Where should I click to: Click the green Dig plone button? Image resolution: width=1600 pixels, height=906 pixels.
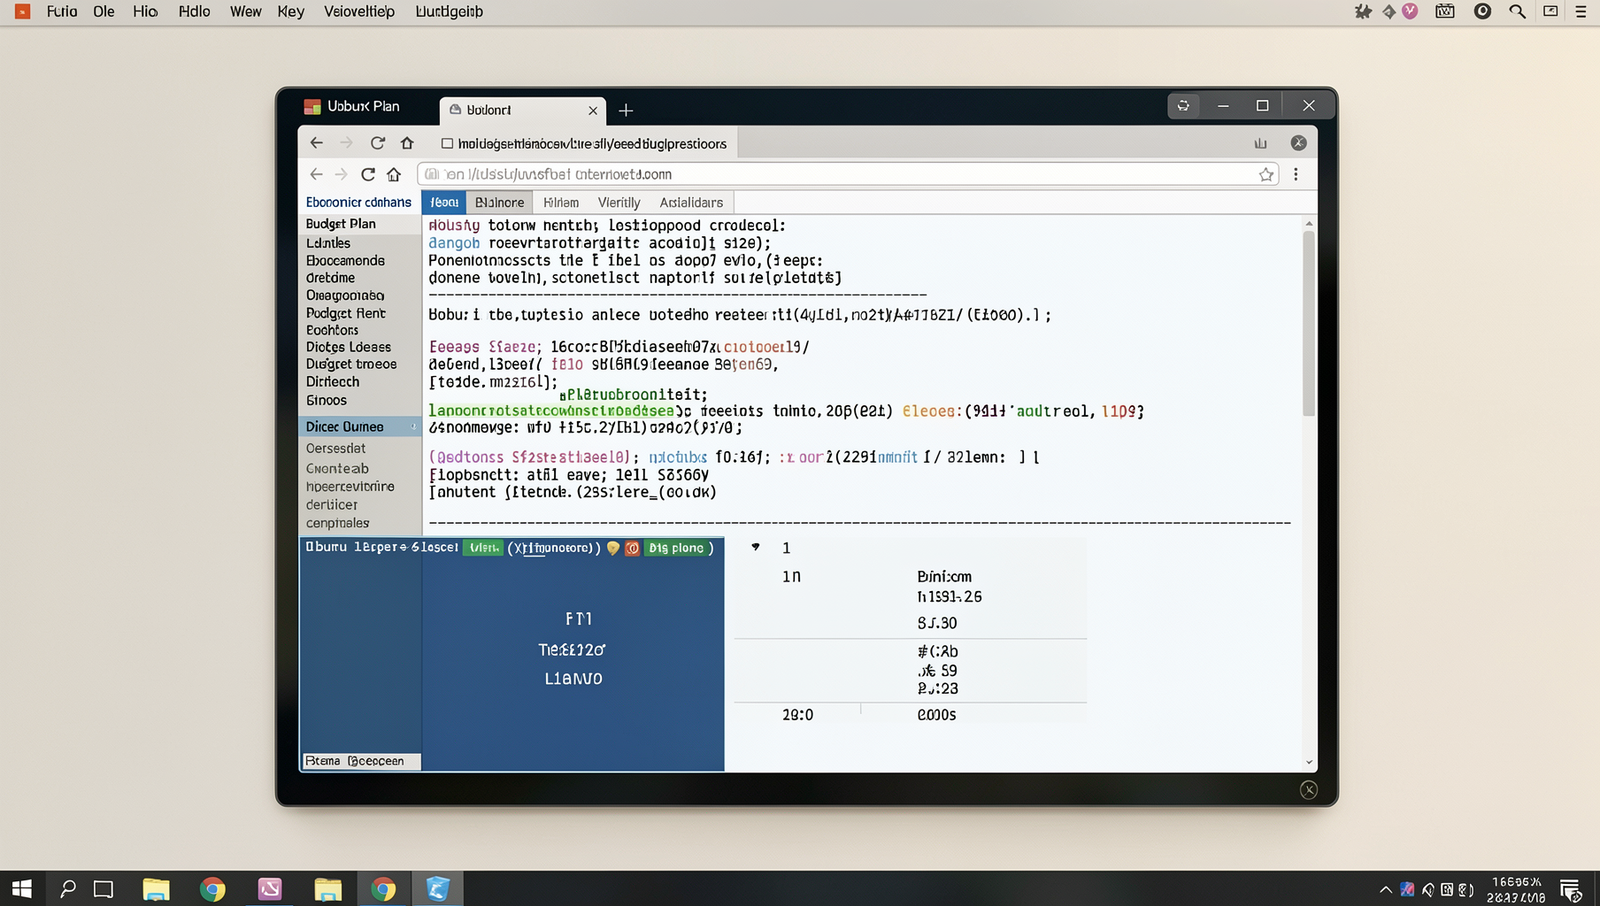[x=677, y=548]
